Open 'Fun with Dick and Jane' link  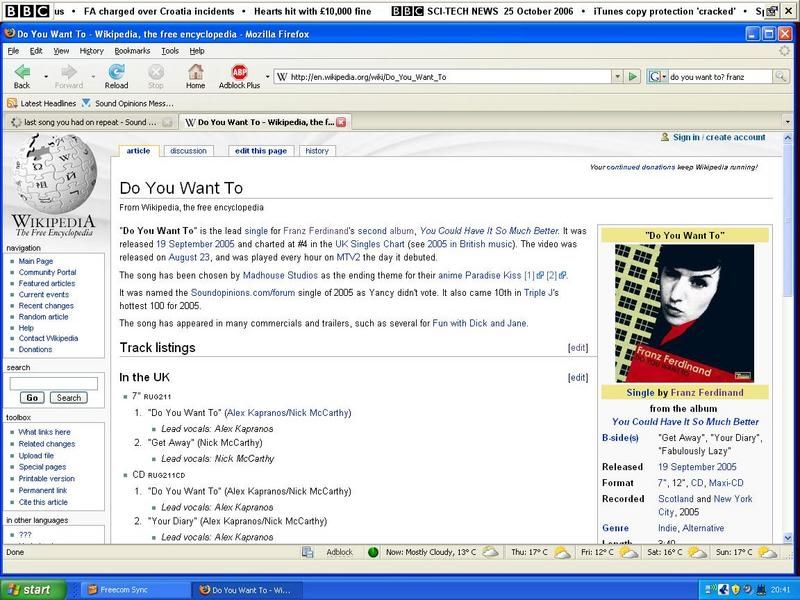(480, 323)
